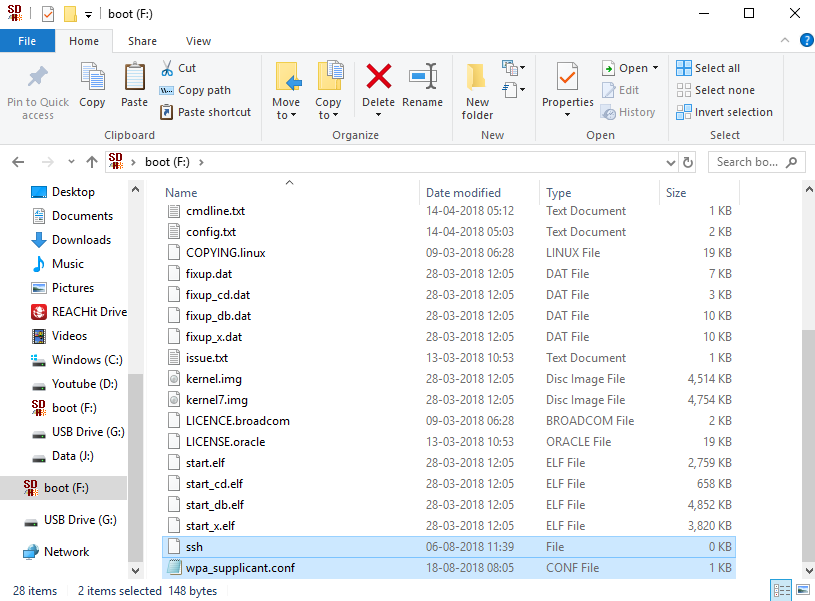Screen dimensions: 815x601
Task: Open Music in the navigation pane
Action: click(x=68, y=264)
